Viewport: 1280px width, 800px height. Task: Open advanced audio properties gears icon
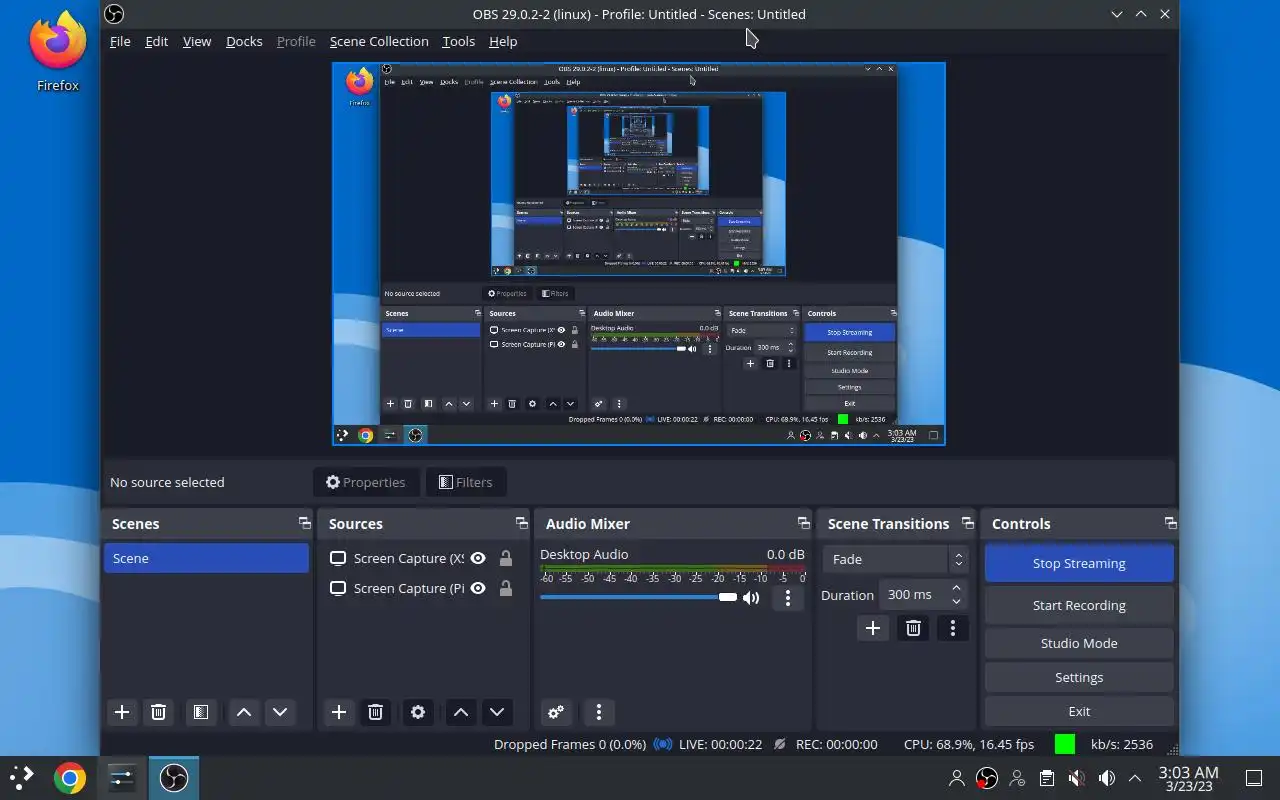point(556,712)
